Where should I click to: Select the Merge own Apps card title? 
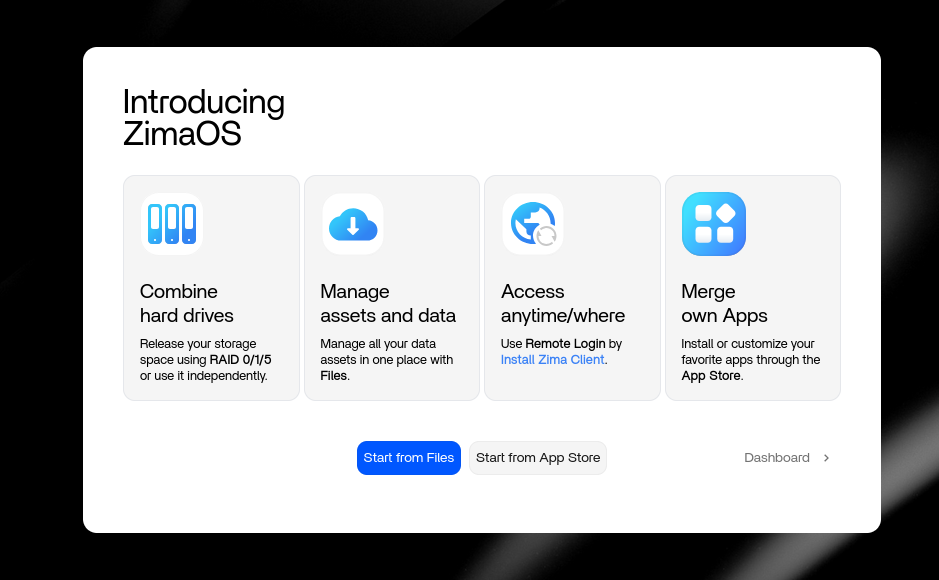(724, 303)
